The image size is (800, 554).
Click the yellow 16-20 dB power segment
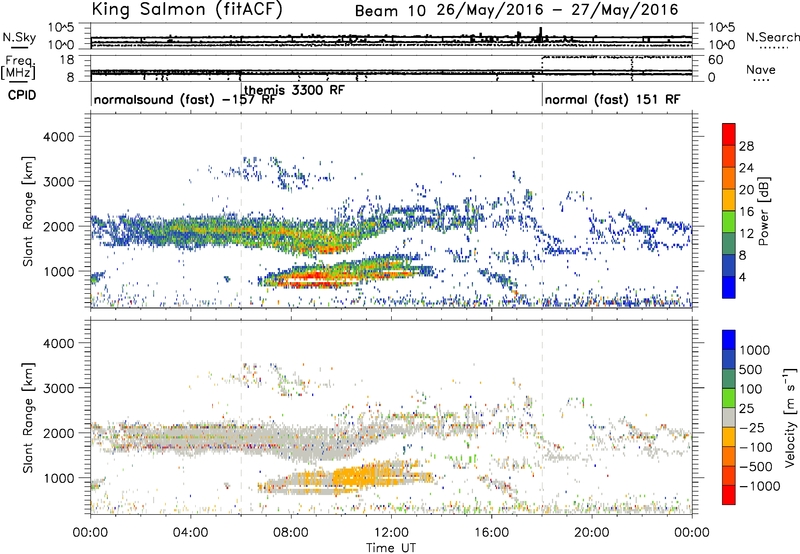tap(729, 200)
